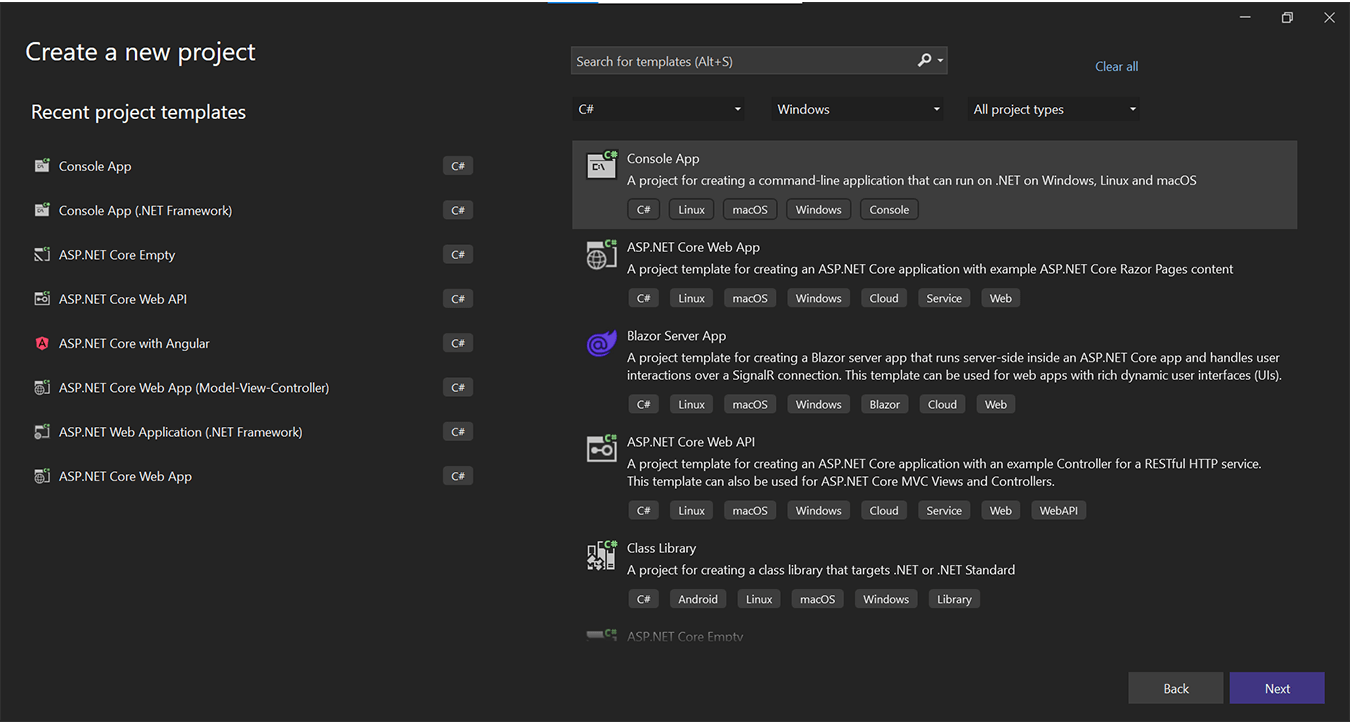Click the Console App template icon in the template list
The height and width of the screenshot is (724, 1350).
click(x=602, y=166)
